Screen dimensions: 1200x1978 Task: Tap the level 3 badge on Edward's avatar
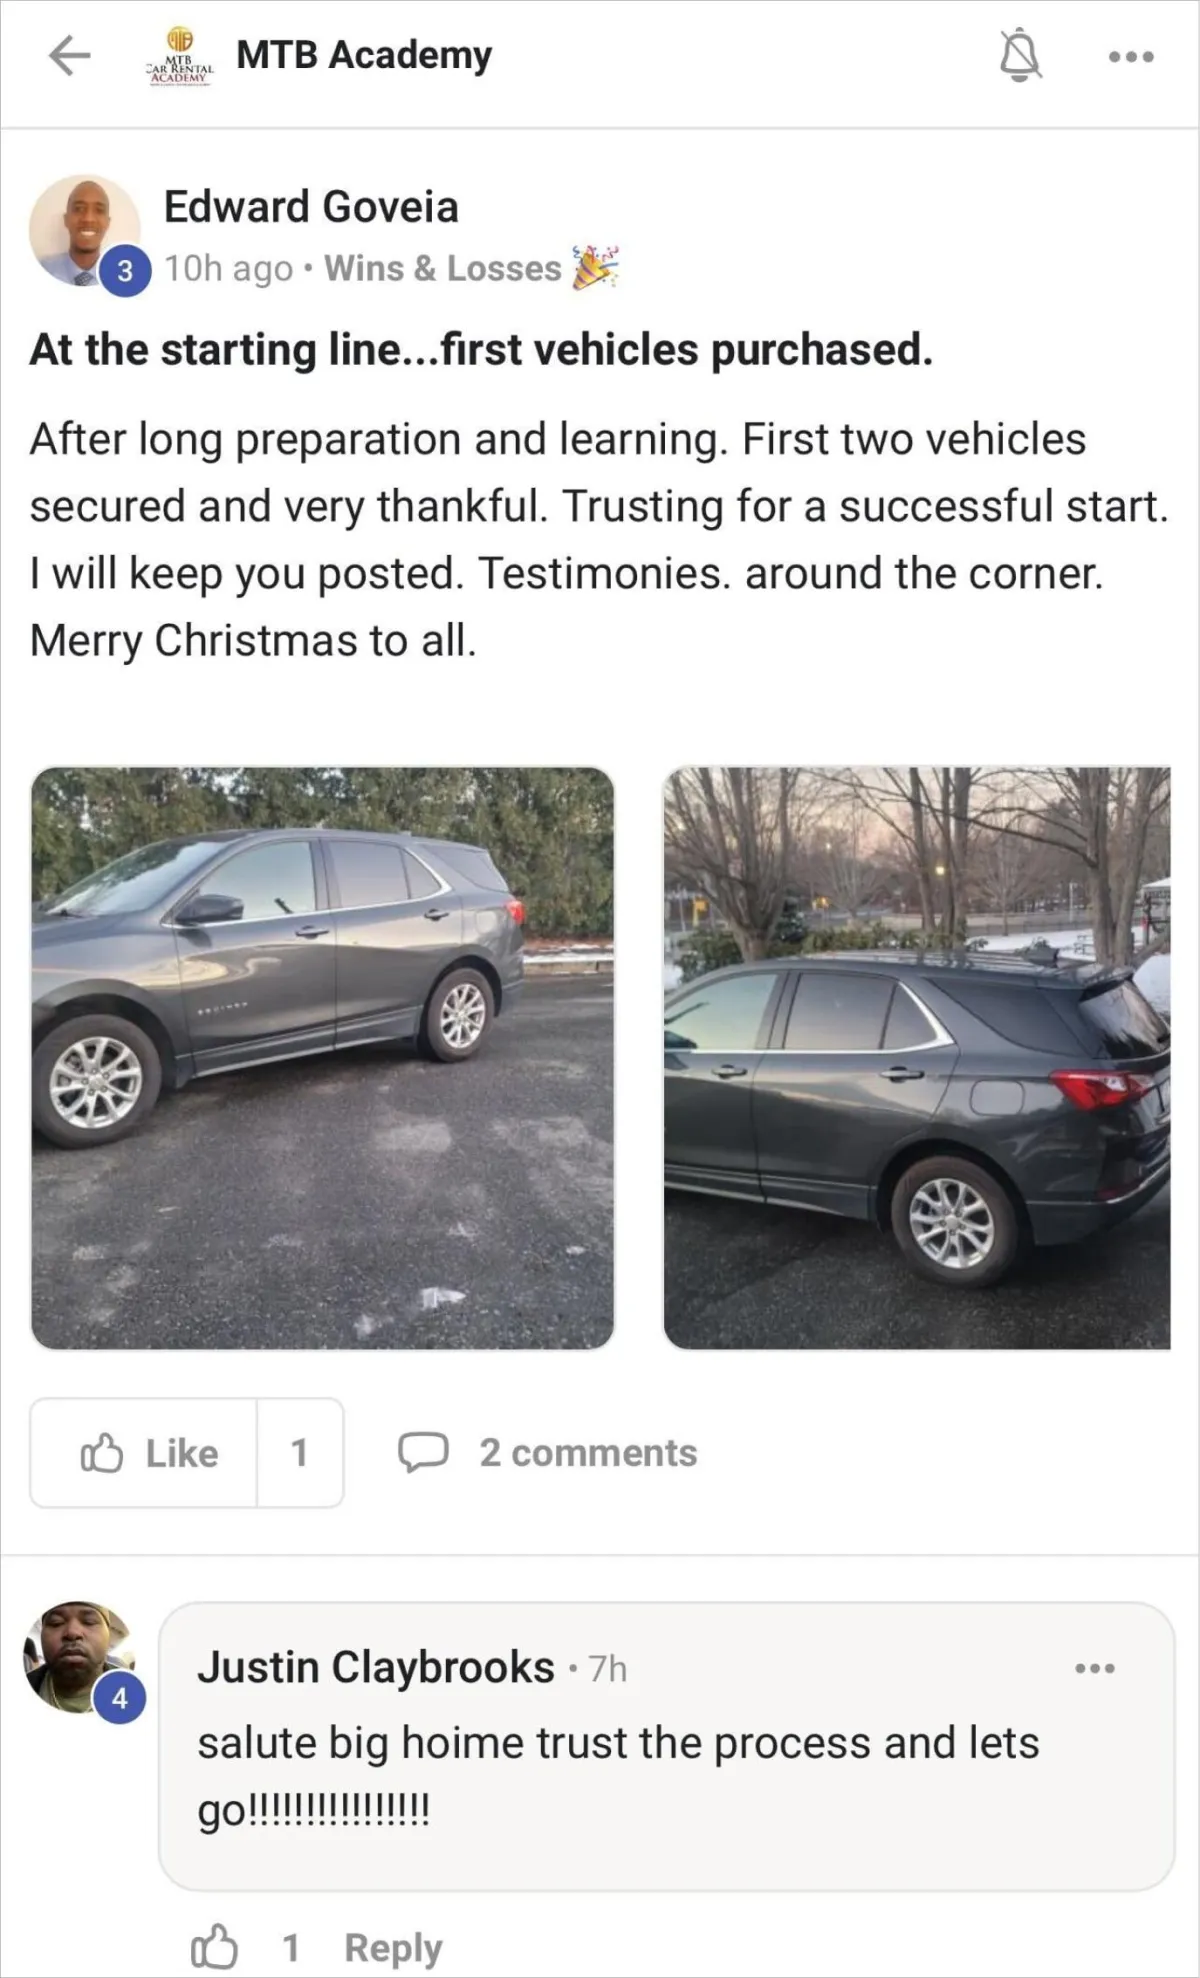(125, 271)
